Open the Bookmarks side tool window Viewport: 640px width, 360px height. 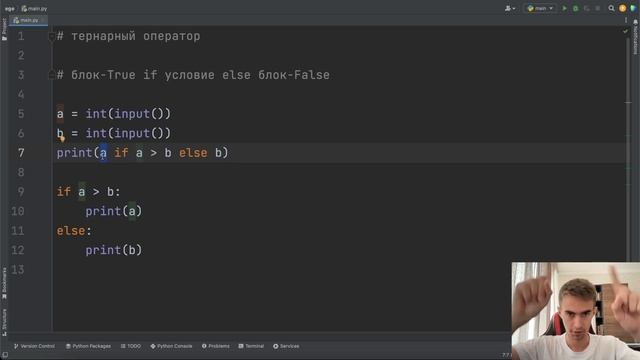4,283
